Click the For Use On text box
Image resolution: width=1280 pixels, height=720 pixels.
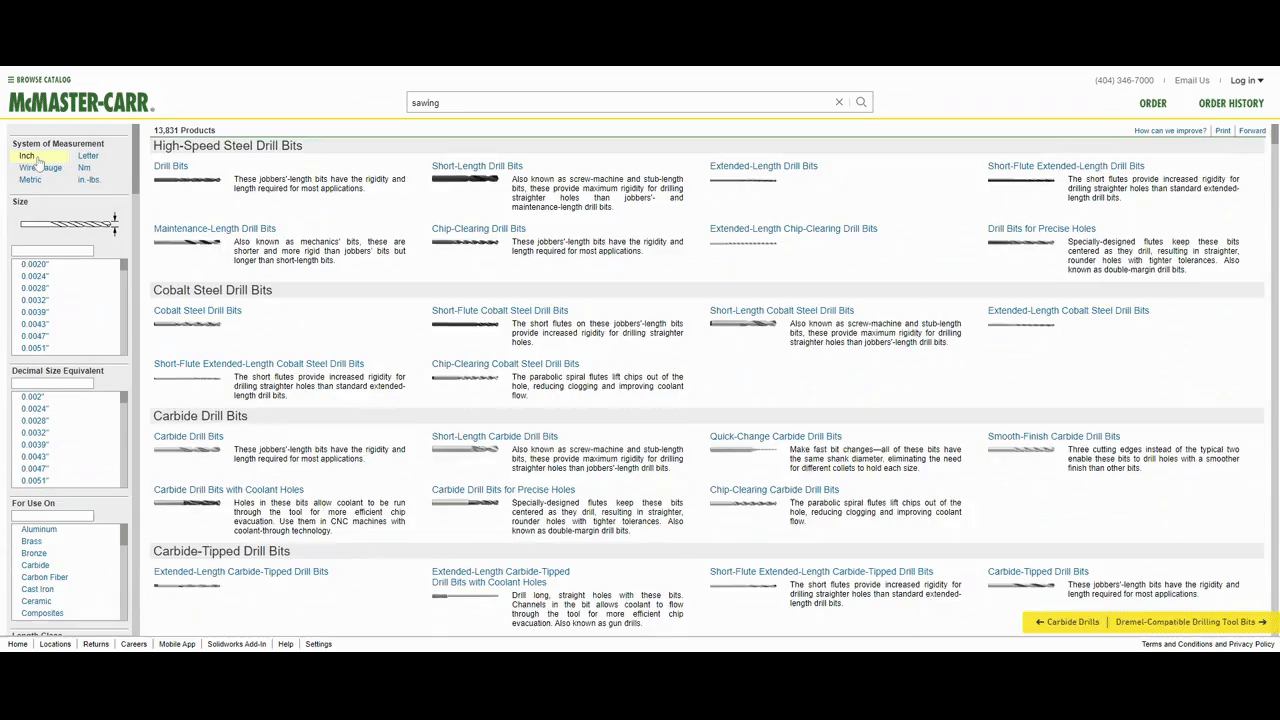52,516
